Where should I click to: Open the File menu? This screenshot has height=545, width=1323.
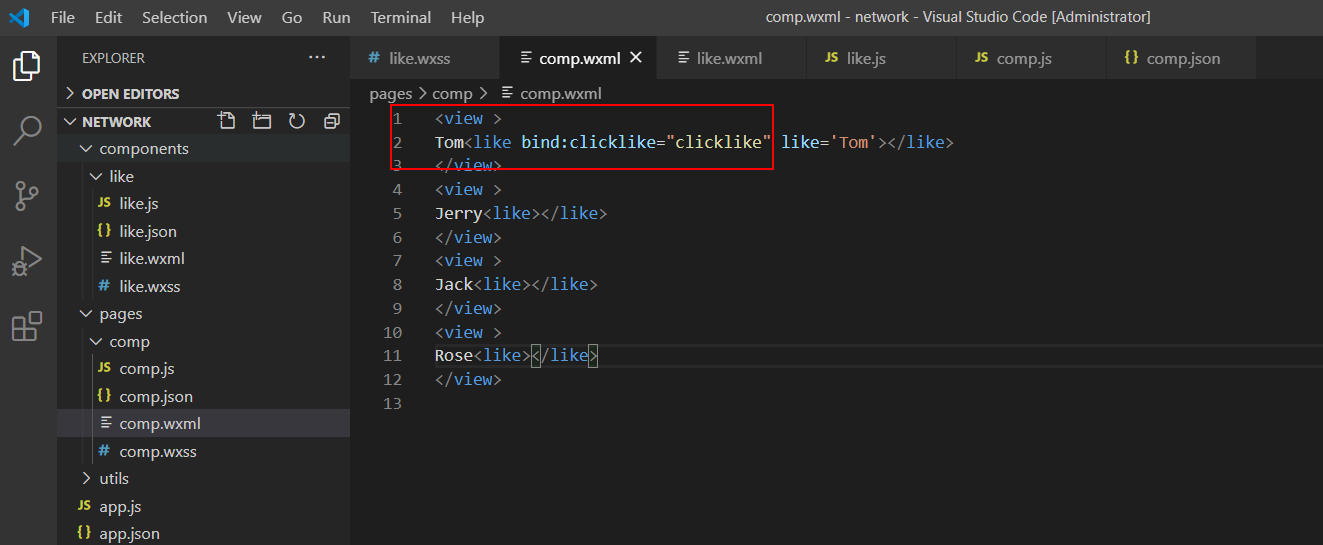(x=63, y=17)
